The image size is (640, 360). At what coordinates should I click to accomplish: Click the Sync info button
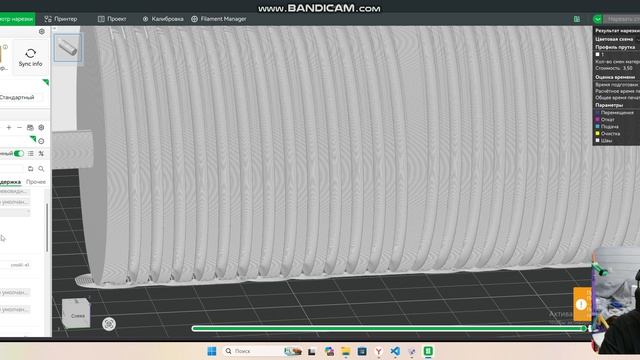(x=30, y=58)
